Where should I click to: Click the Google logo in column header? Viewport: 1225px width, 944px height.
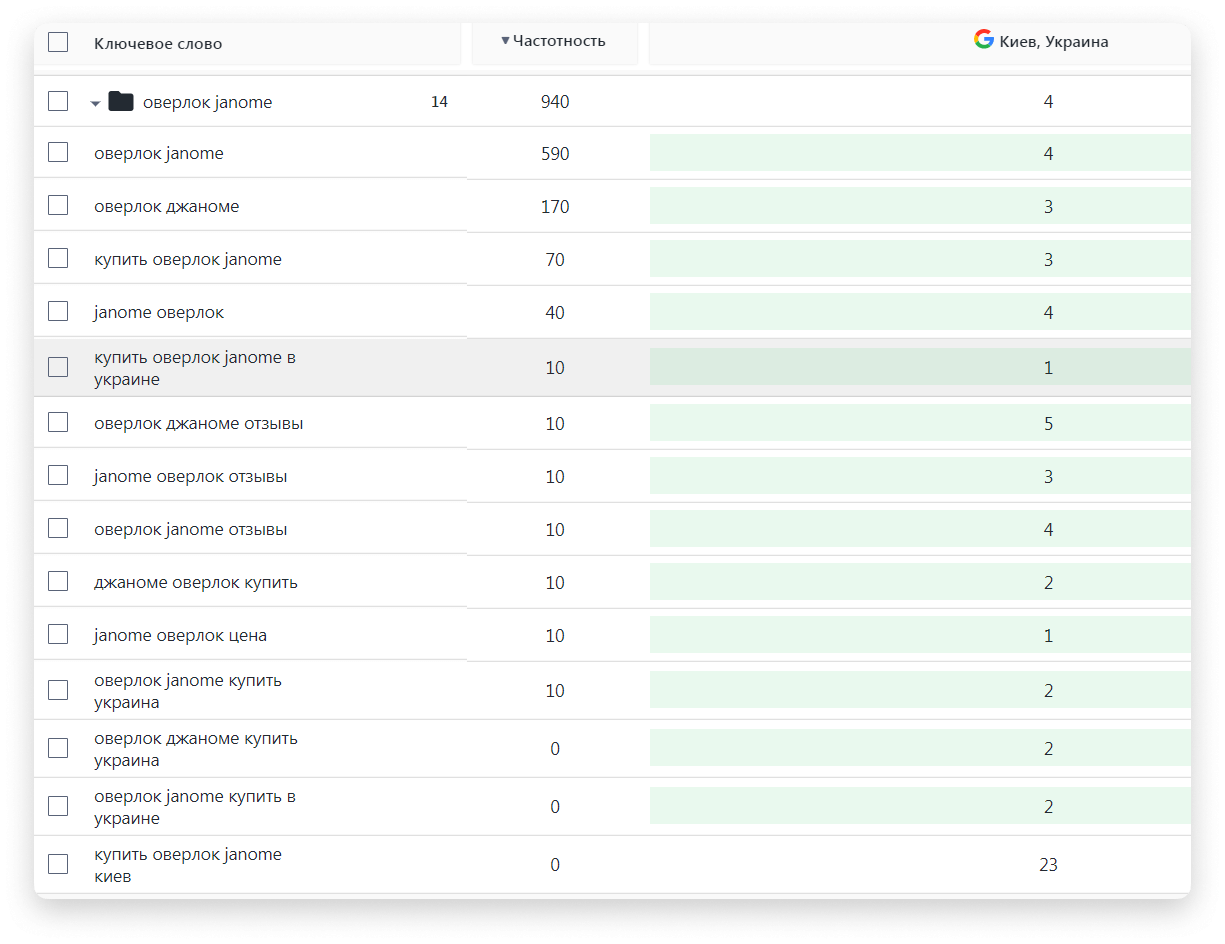pyautogui.click(x=984, y=40)
